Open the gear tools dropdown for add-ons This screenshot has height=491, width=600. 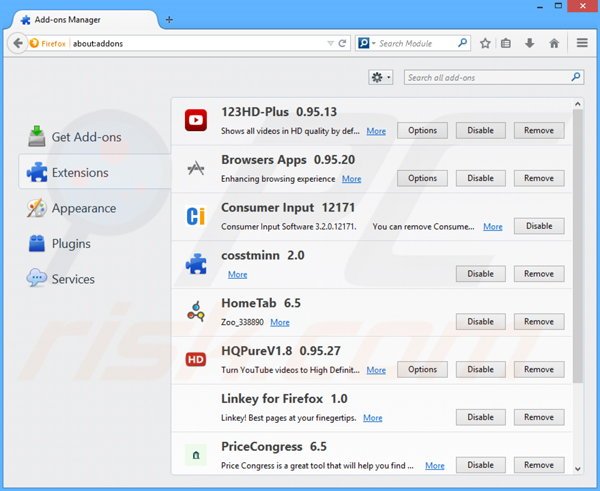point(381,78)
